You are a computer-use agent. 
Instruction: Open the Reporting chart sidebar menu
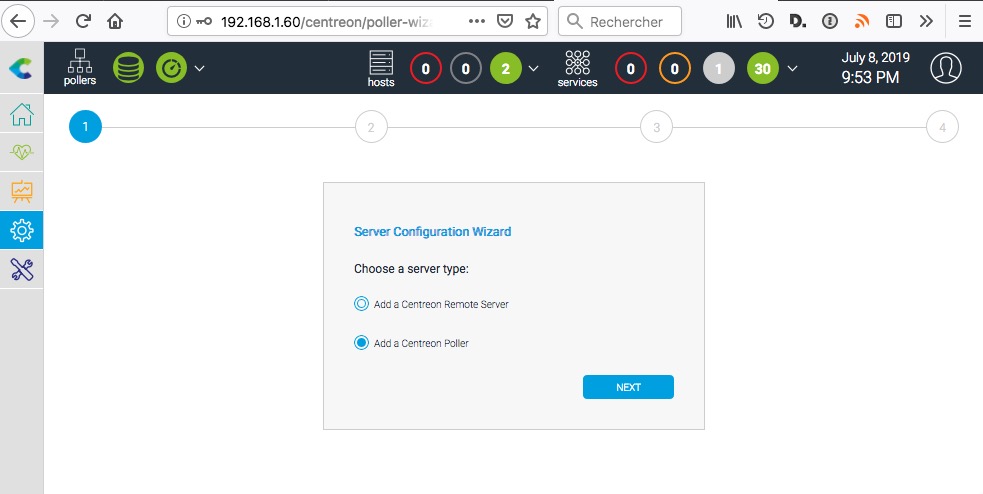click(x=21, y=191)
